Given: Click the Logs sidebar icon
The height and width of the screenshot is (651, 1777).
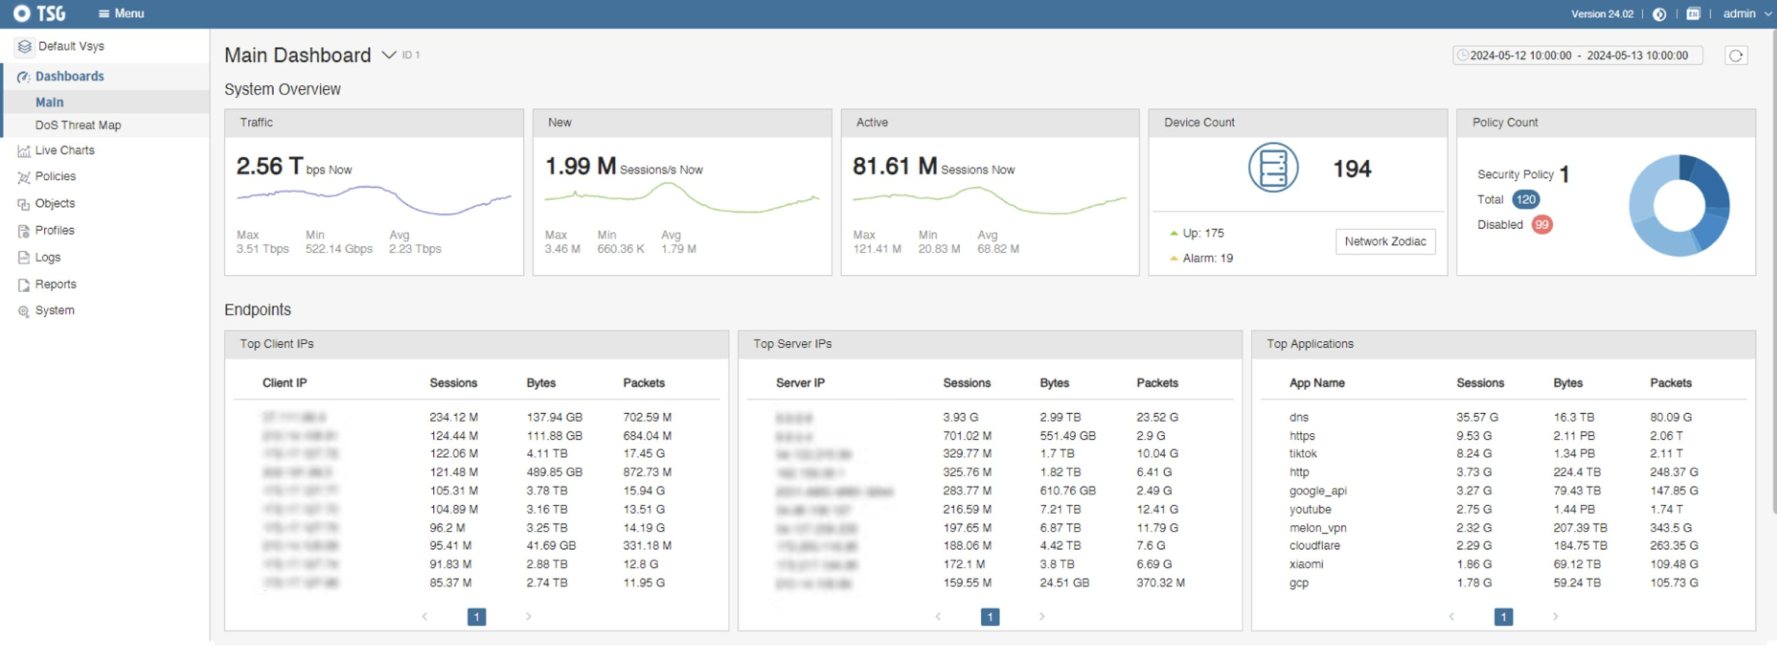Looking at the screenshot, I should pyautogui.click(x=23, y=258).
